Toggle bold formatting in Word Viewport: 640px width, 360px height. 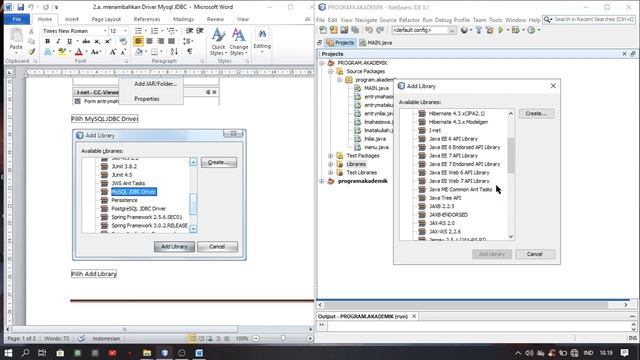coord(47,41)
